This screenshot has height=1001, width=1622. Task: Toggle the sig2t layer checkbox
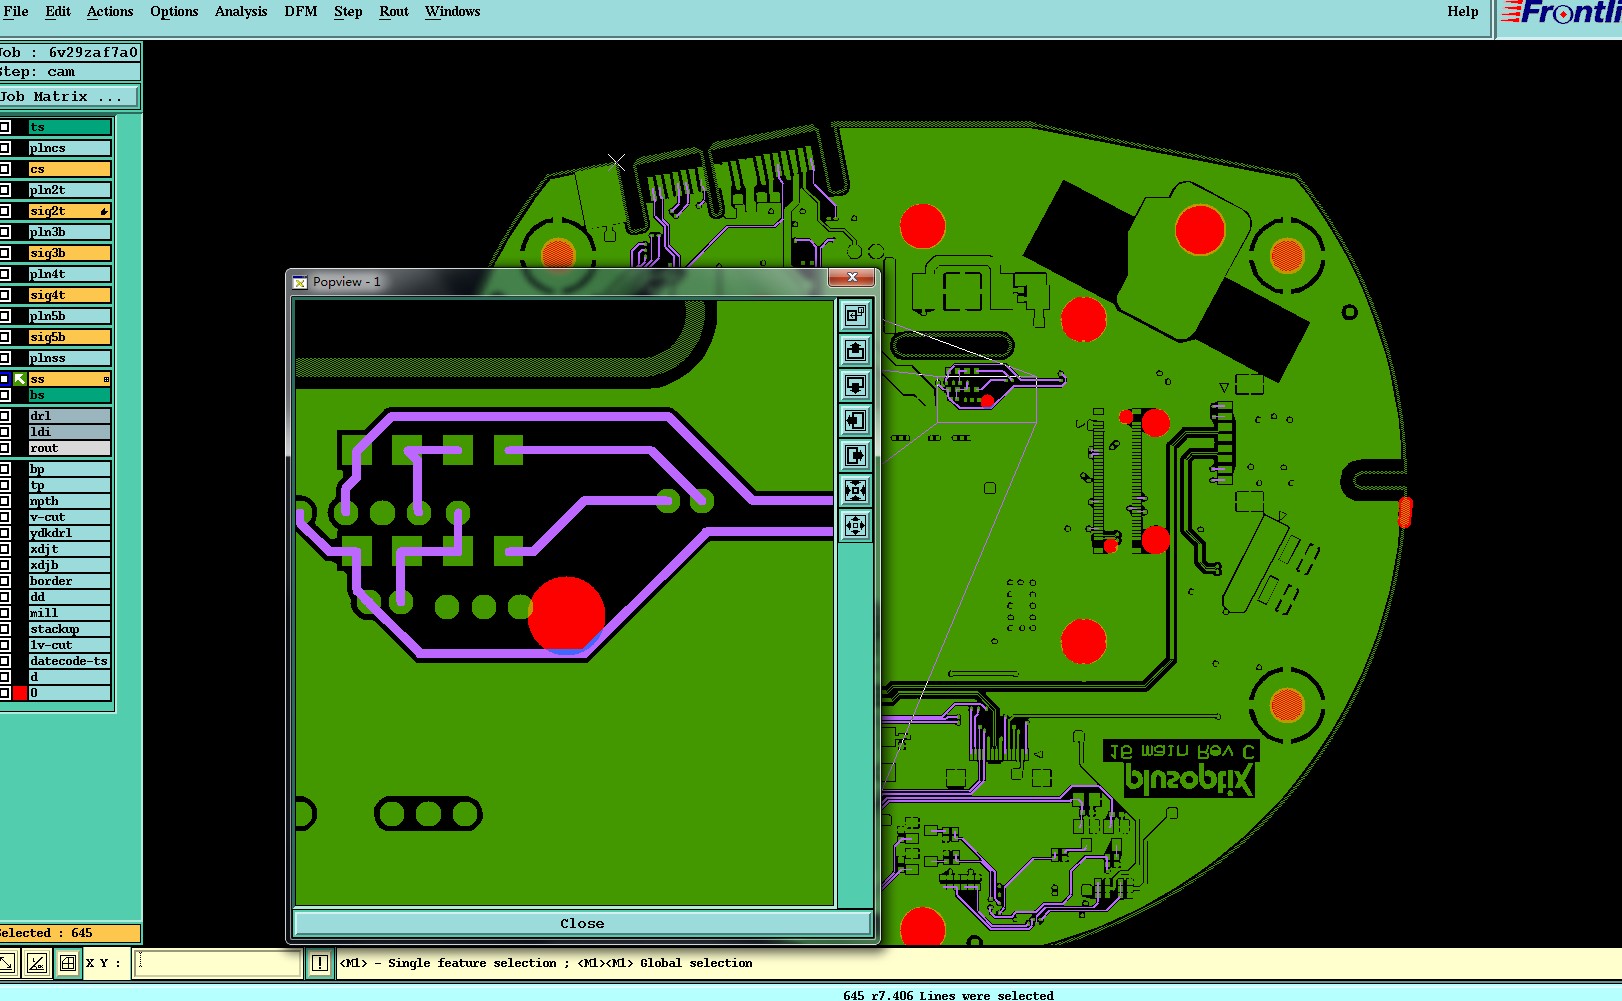coord(5,211)
